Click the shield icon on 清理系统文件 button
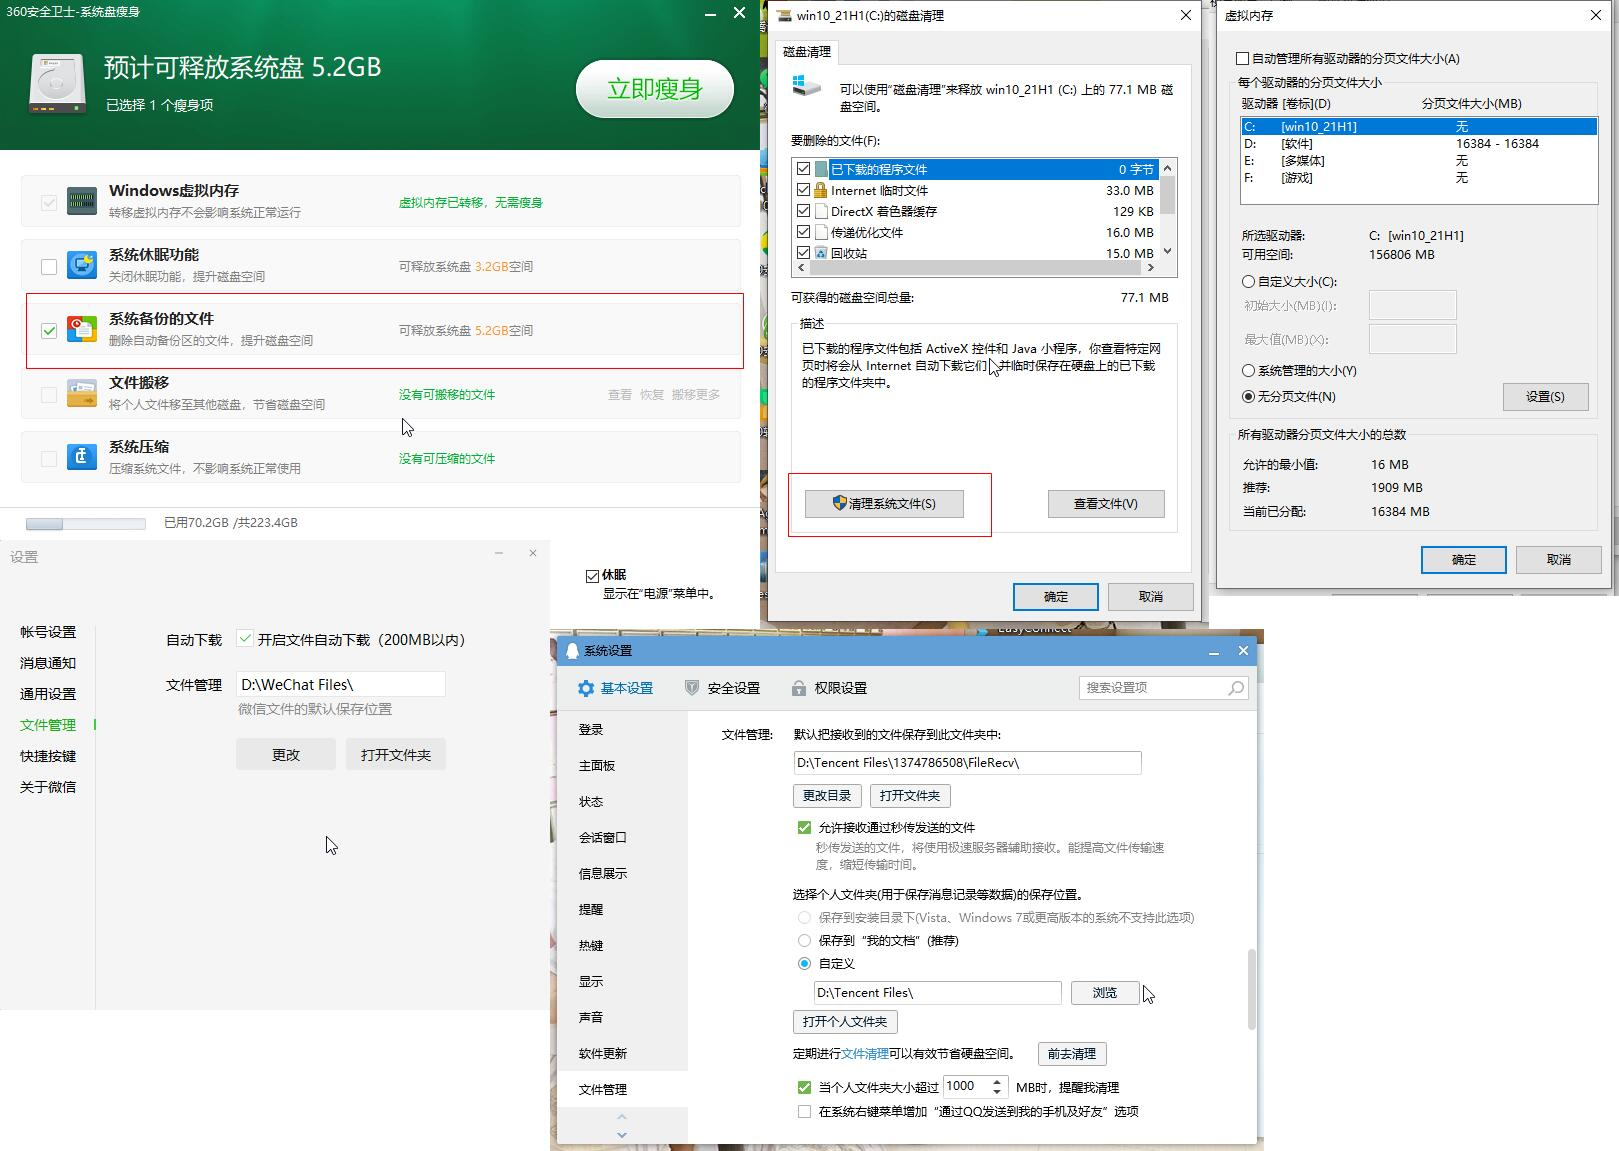The image size is (1619, 1151). click(x=840, y=503)
